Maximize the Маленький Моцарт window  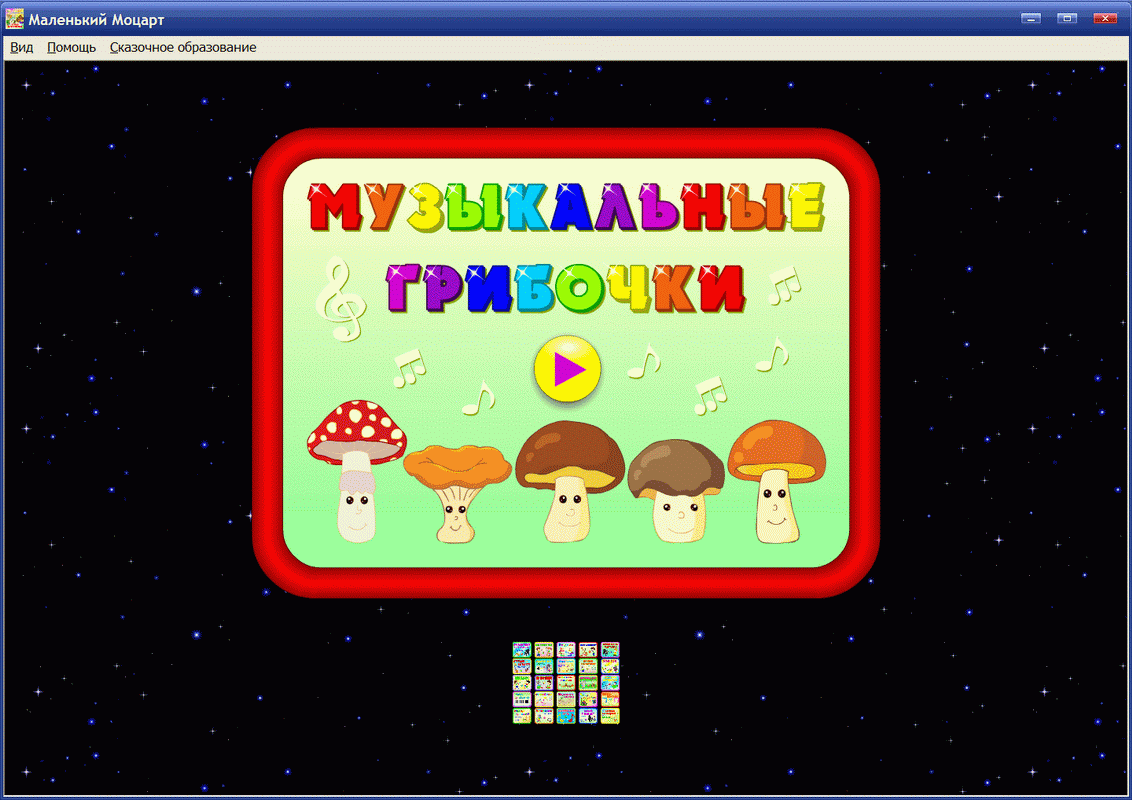click(1067, 18)
